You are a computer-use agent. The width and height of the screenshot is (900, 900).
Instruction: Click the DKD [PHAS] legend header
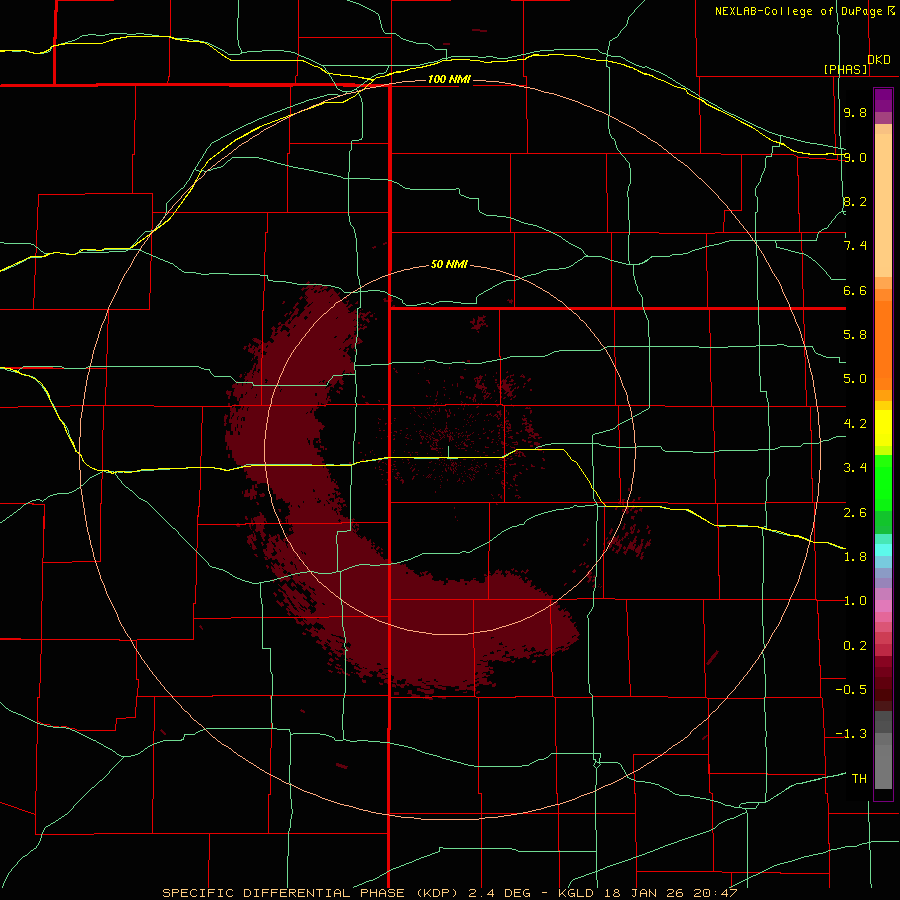[x=856, y=64]
